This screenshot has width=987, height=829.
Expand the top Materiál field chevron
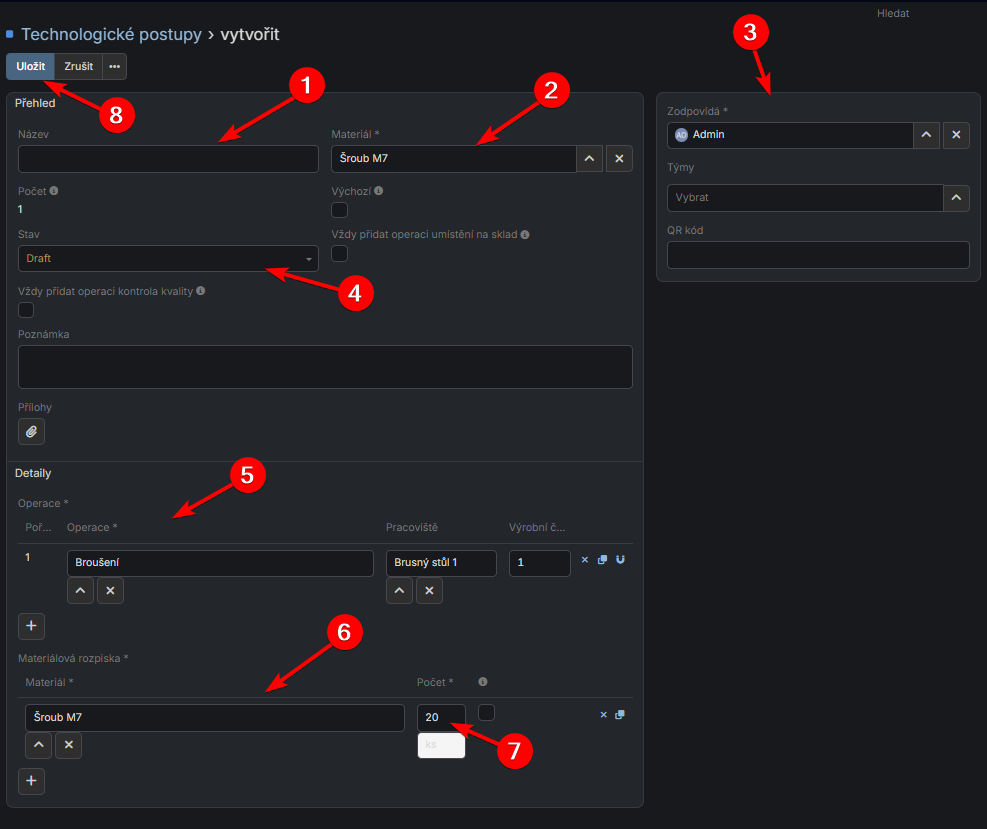(589, 159)
